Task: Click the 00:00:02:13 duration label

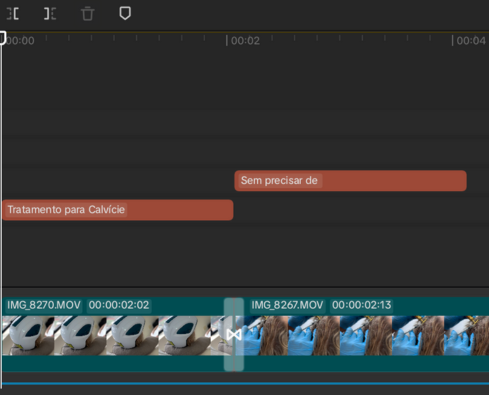Action: pyautogui.click(x=362, y=305)
